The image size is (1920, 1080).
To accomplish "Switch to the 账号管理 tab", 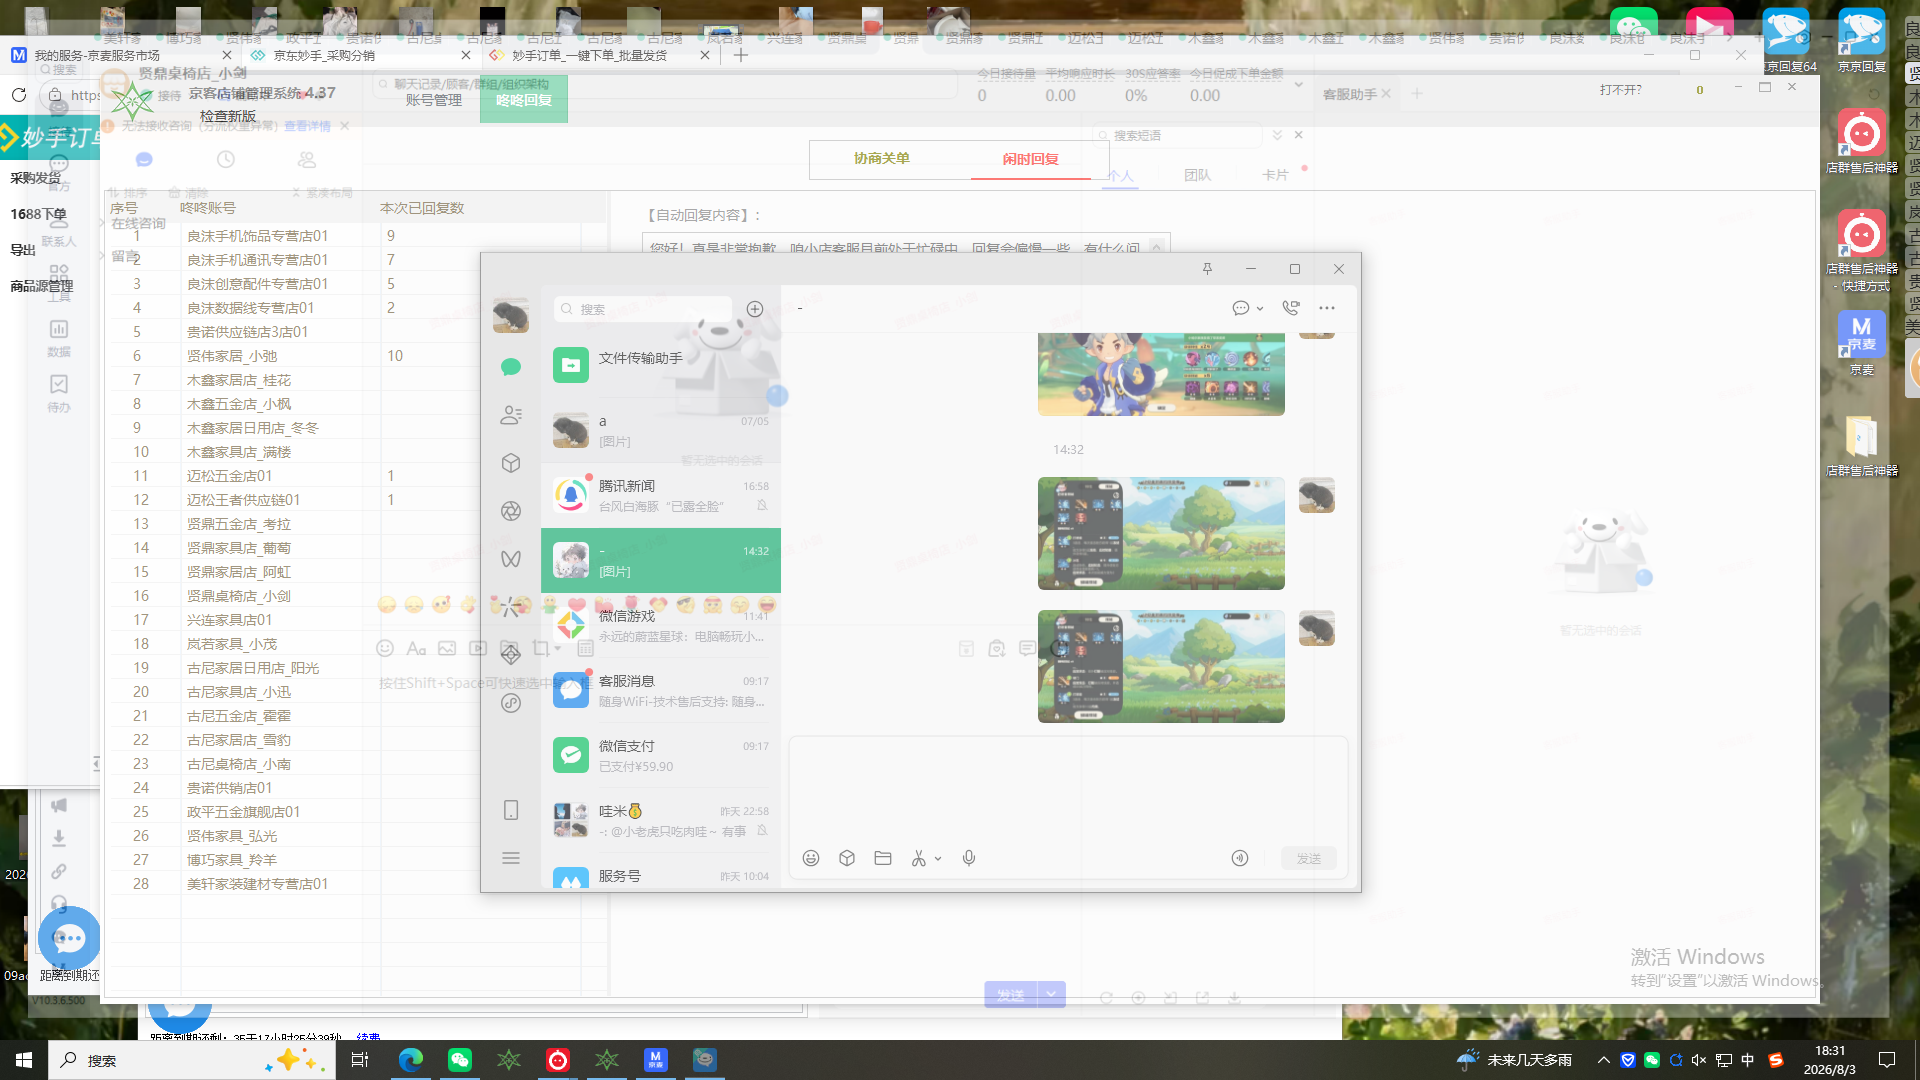I will 434,100.
